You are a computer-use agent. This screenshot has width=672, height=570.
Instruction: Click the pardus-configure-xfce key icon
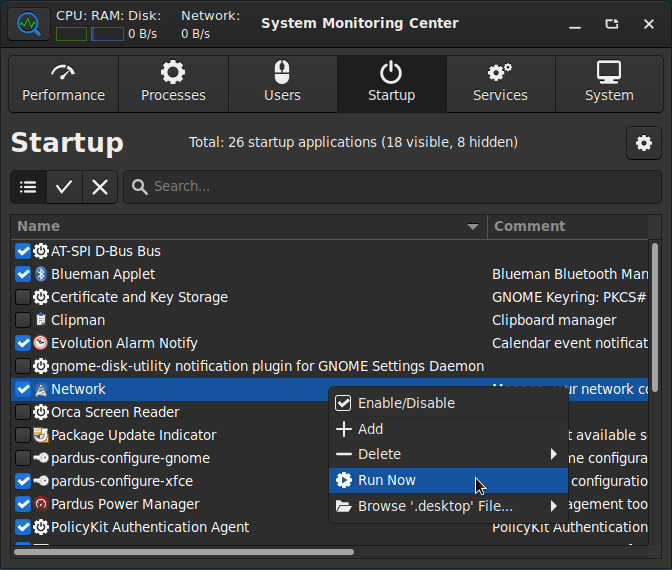pyautogui.click(x=41, y=481)
